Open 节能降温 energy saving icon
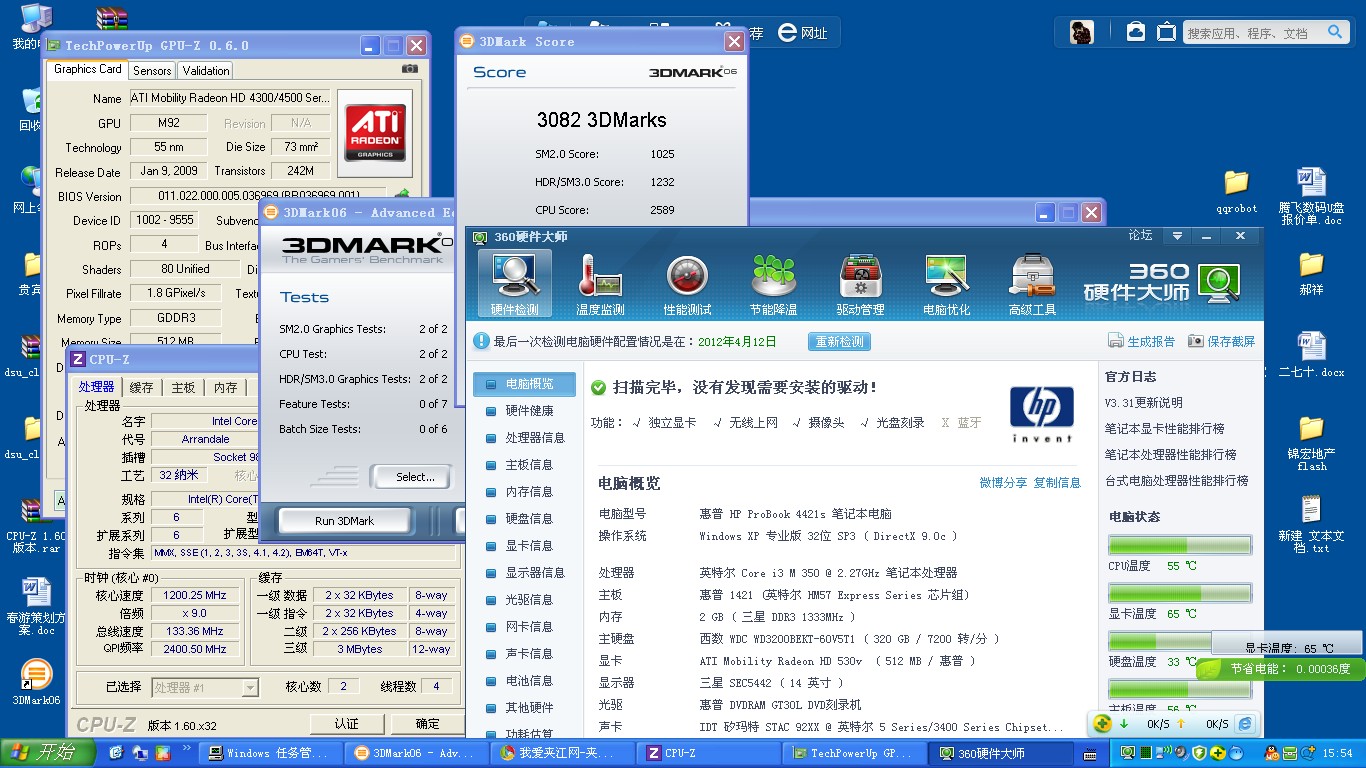 coord(774,284)
